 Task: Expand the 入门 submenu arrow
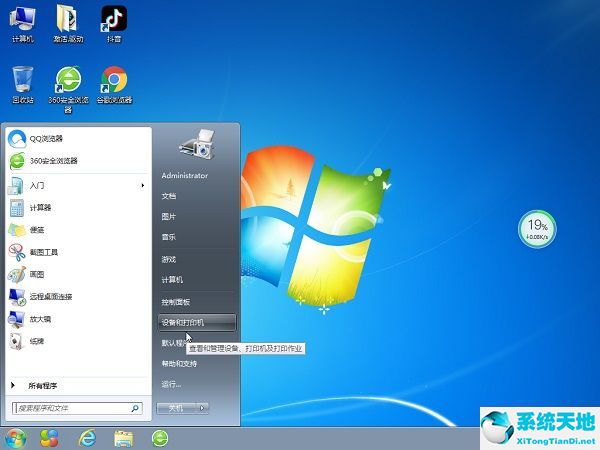click(x=143, y=185)
